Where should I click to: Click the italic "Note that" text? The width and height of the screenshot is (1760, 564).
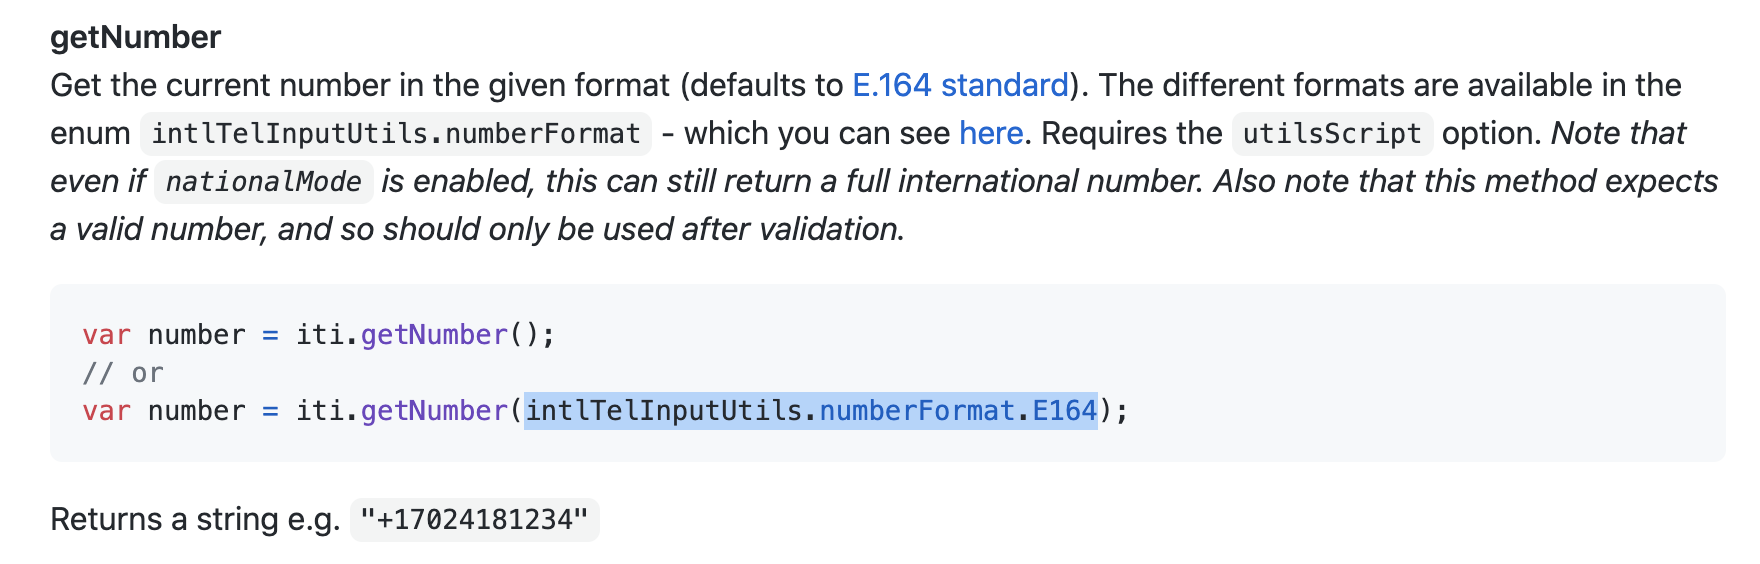[1618, 134]
